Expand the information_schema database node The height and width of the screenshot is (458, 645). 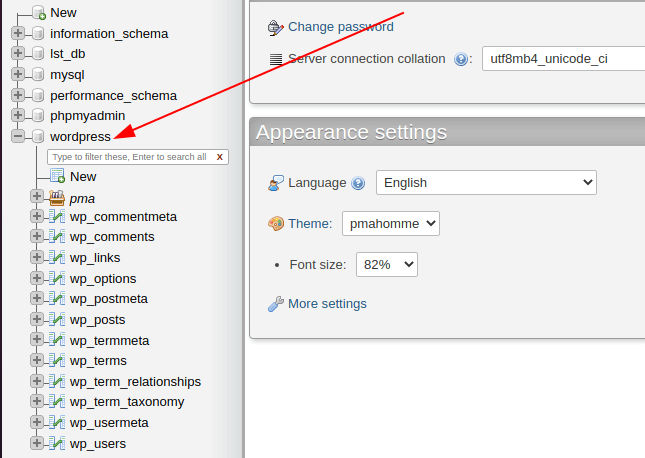18,33
